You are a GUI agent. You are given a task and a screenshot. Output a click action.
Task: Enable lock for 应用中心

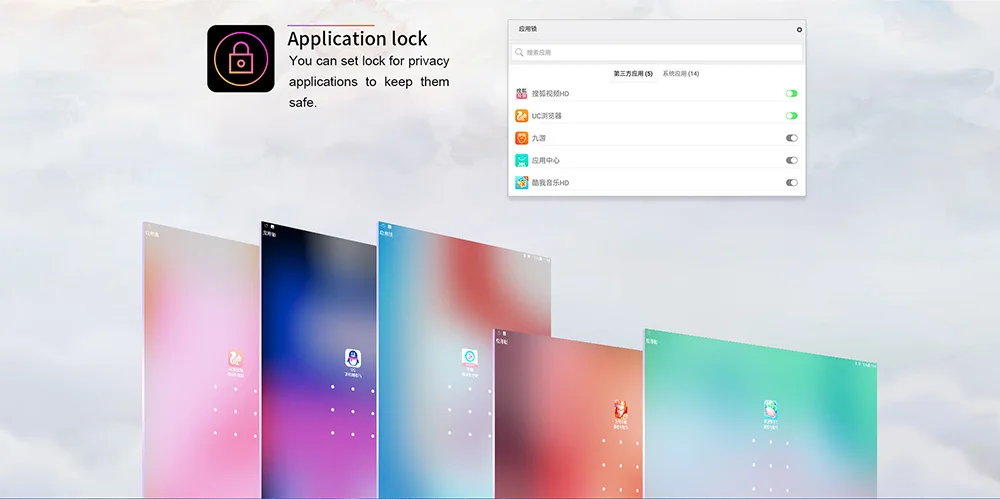click(791, 160)
